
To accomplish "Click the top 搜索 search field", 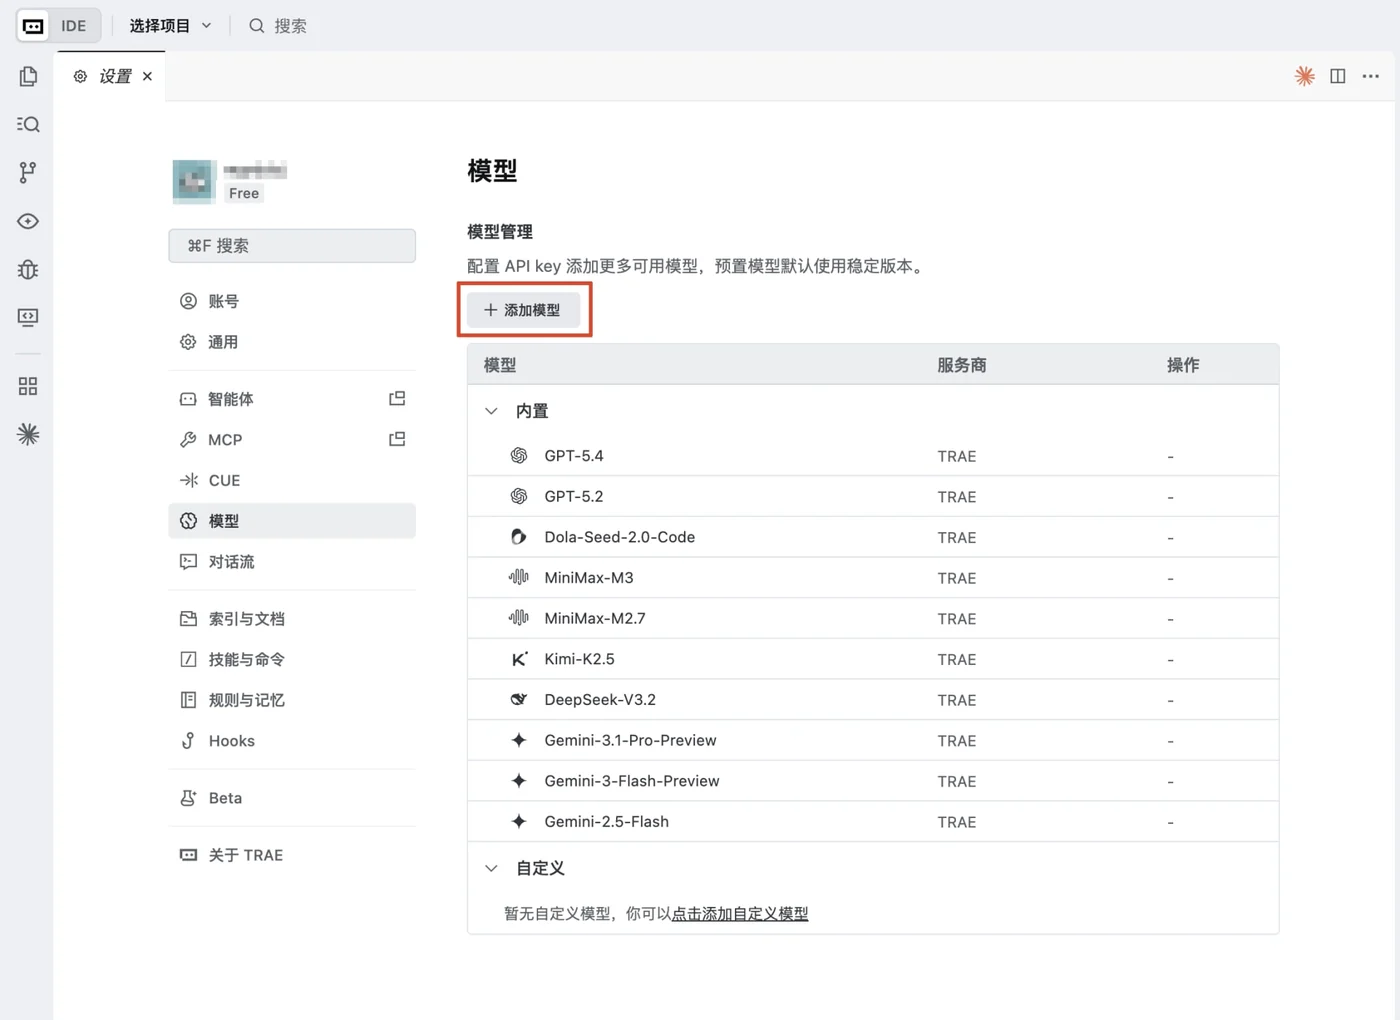I will 278,26.
